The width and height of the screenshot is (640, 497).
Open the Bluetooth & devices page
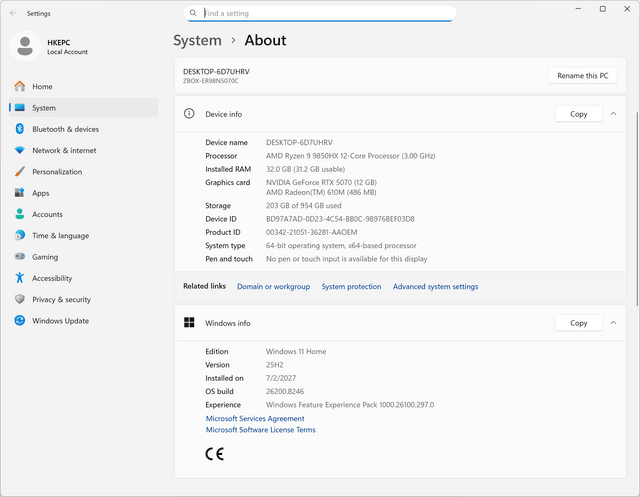(83, 129)
